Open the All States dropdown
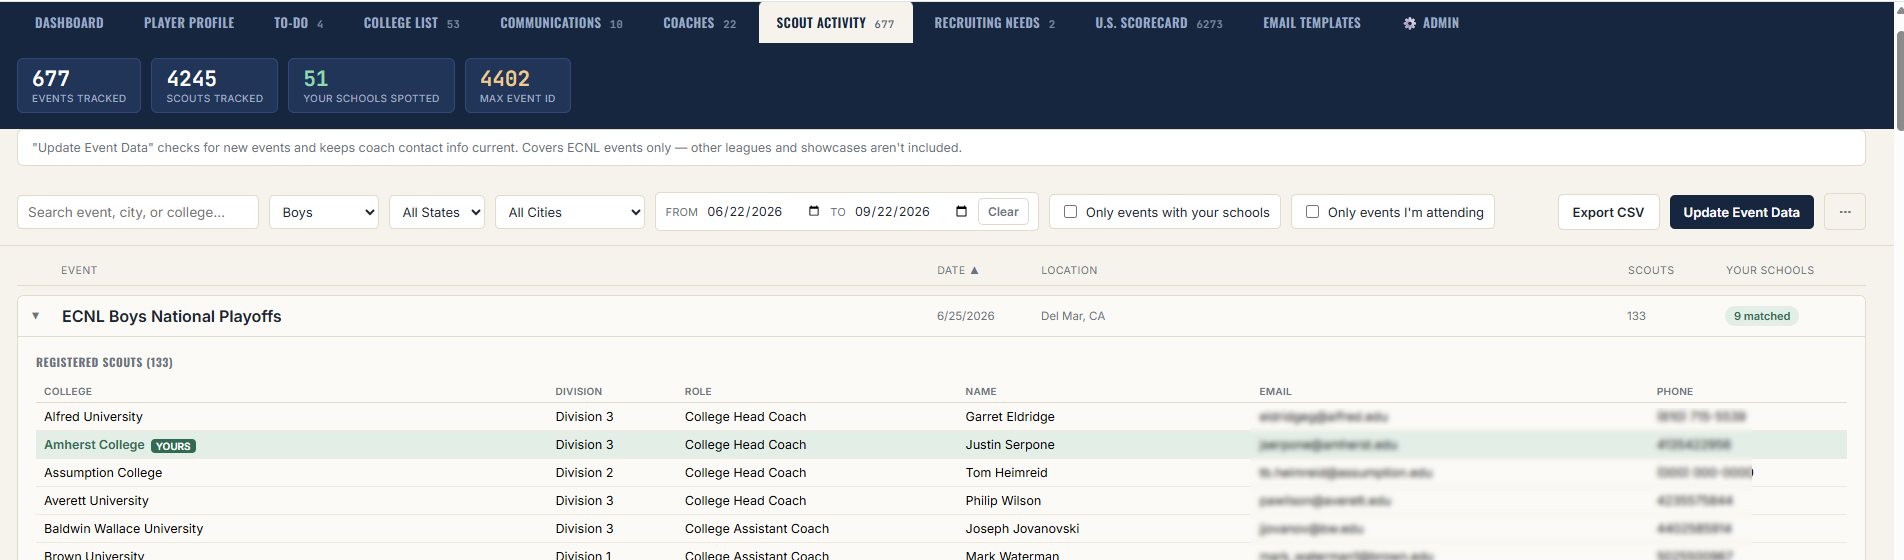Screen dimensions: 1904x560 [437, 212]
